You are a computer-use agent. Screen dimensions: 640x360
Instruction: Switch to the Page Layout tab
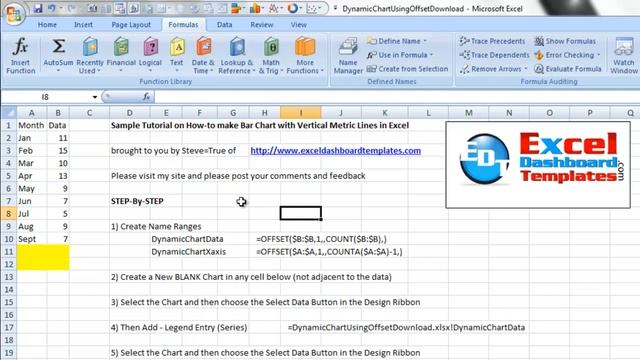131,25
